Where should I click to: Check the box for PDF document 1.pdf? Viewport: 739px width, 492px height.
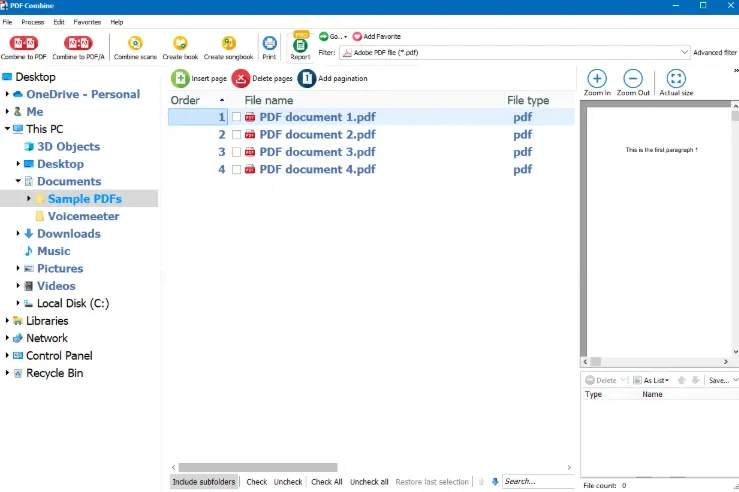[x=236, y=117]
